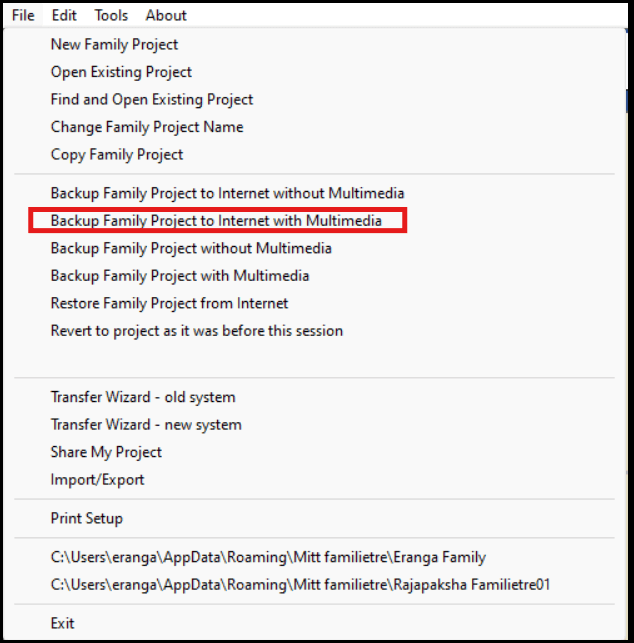Select Change Family Project Name

146,127
